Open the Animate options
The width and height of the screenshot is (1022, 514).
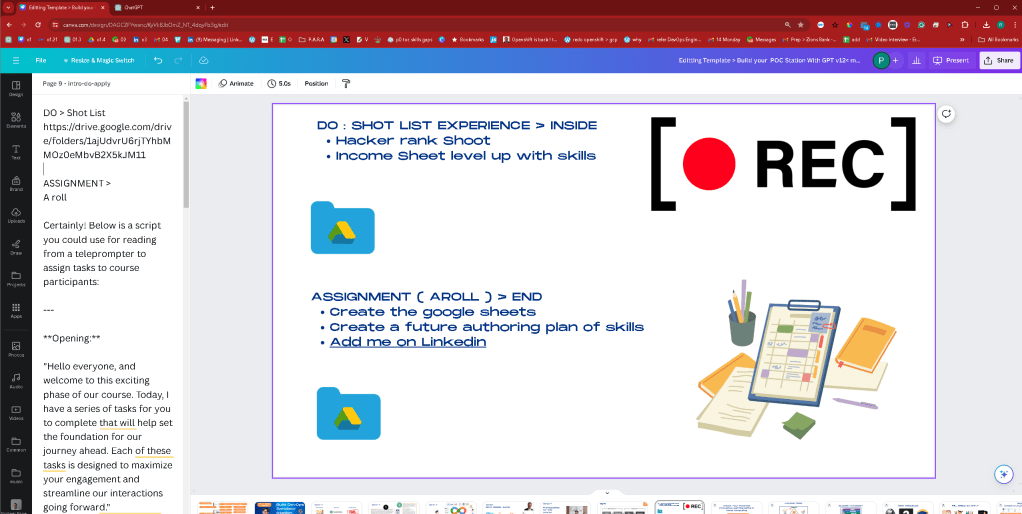[x=236, y=83]
